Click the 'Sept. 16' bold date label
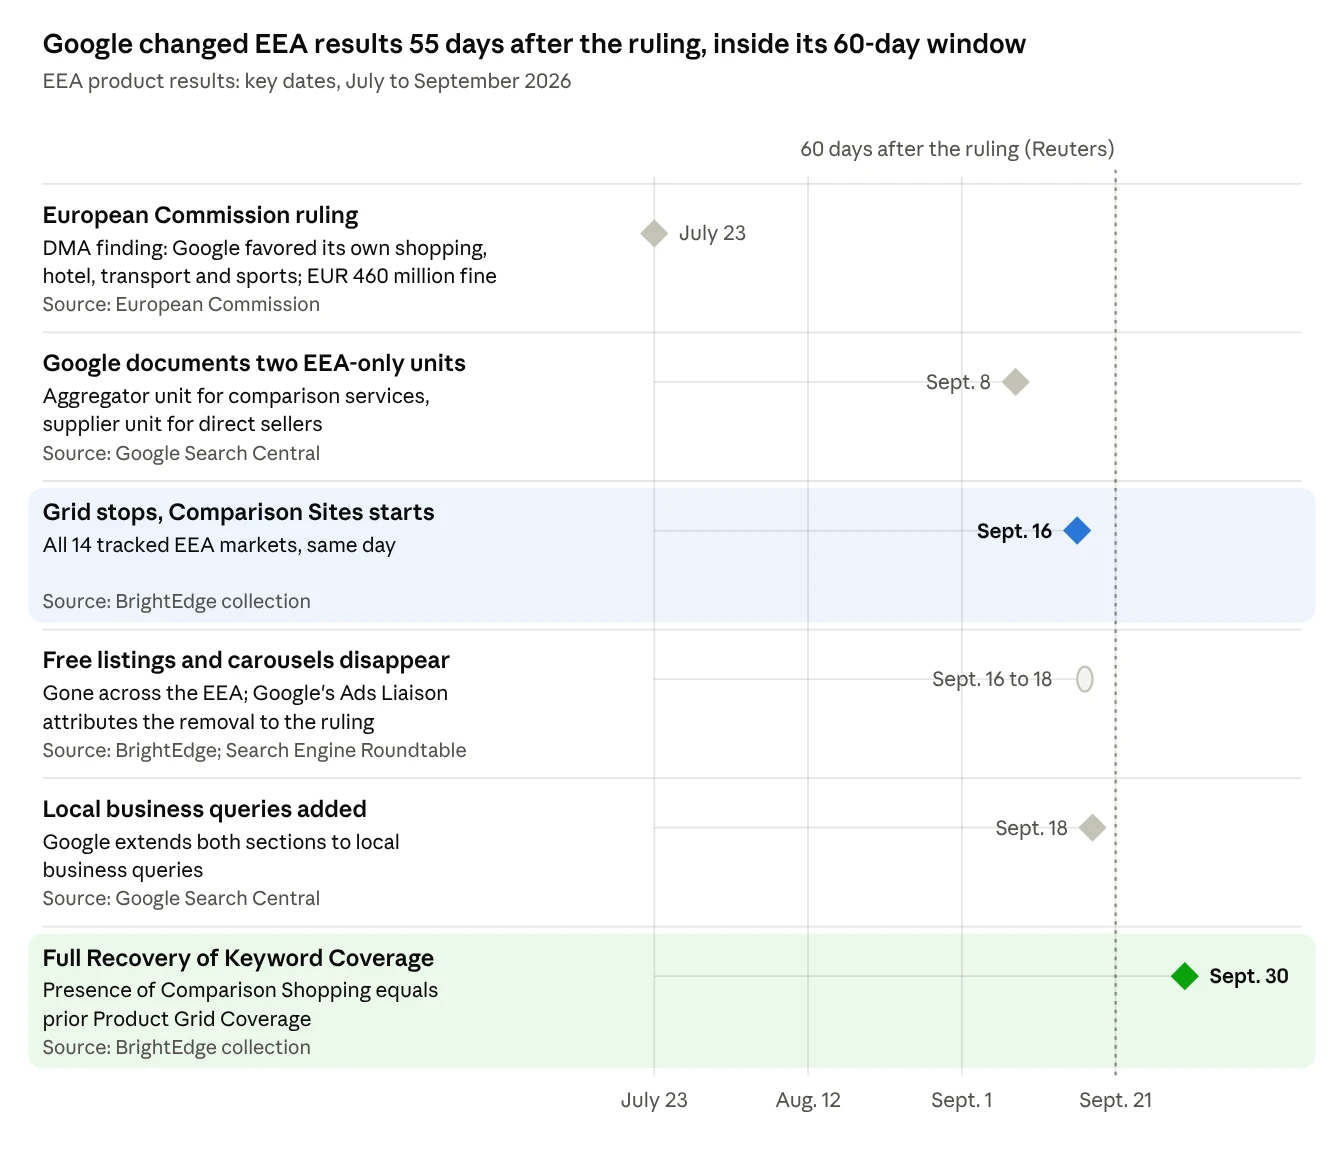This screenshot has width=1344, height=1170. 1014,531
